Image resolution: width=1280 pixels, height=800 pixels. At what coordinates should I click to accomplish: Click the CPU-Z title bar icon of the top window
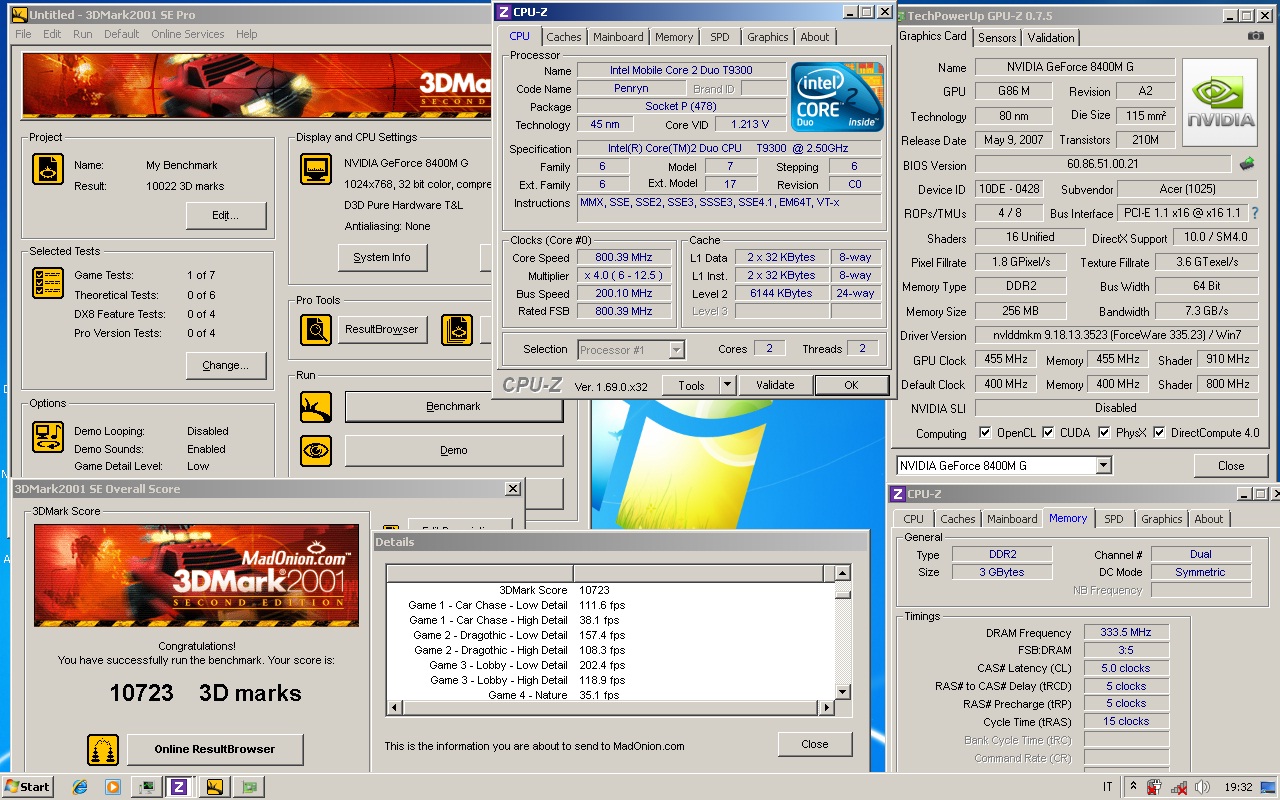(x=504, y=12)
